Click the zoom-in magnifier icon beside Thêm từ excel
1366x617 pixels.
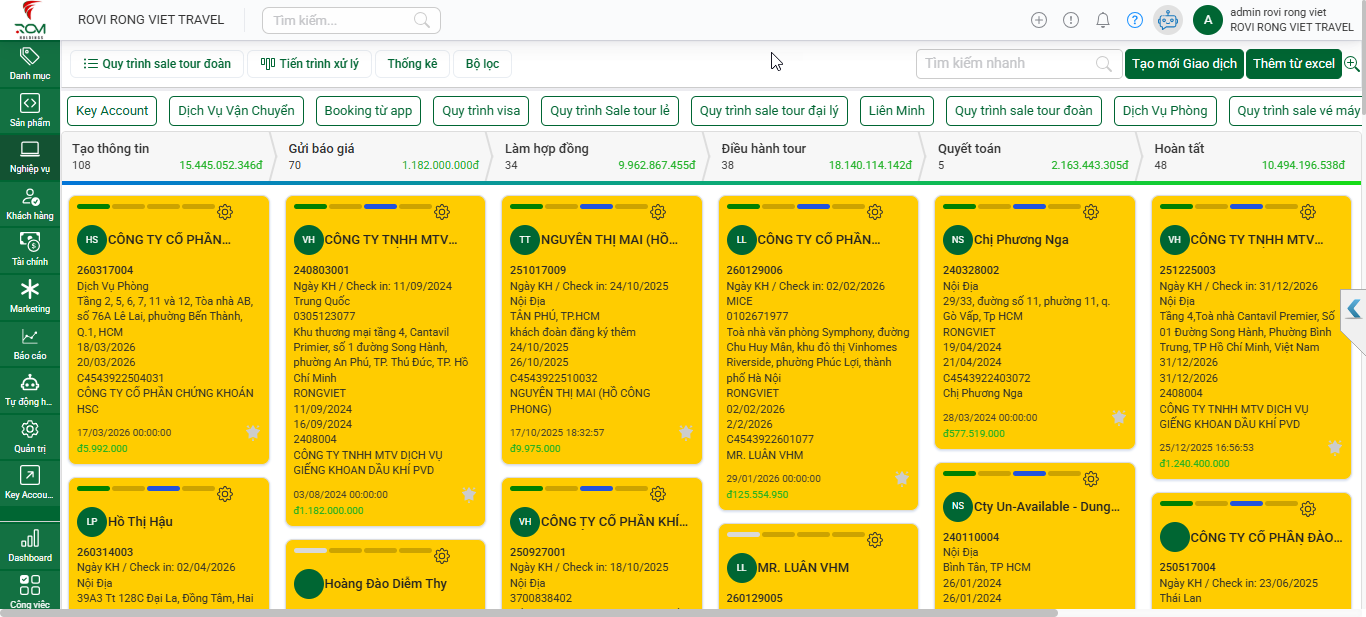coord(1352,64)
